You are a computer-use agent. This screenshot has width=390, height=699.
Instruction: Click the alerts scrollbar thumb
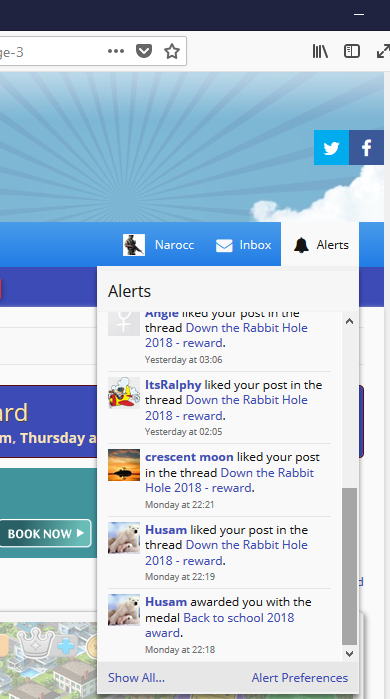coord(349,566)
